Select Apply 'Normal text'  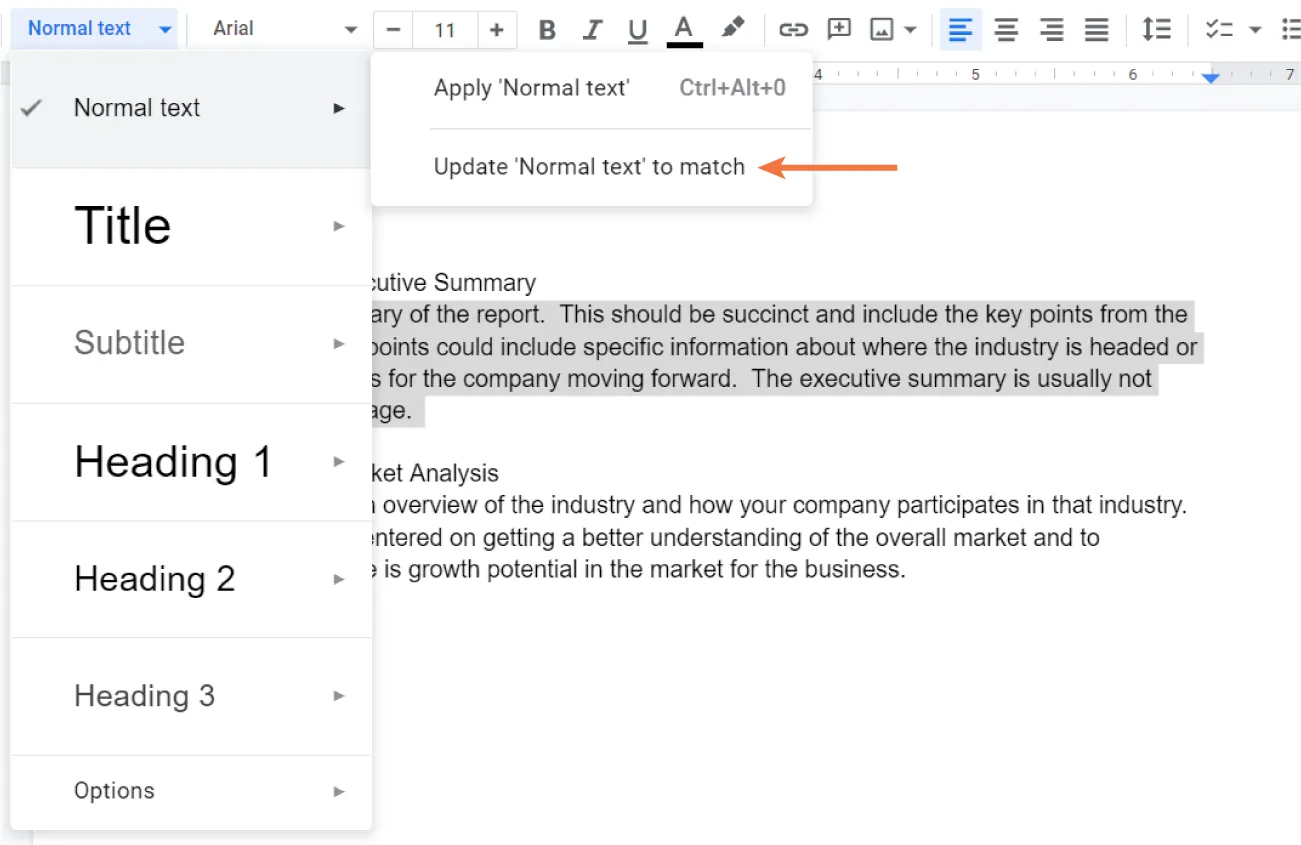531,88
